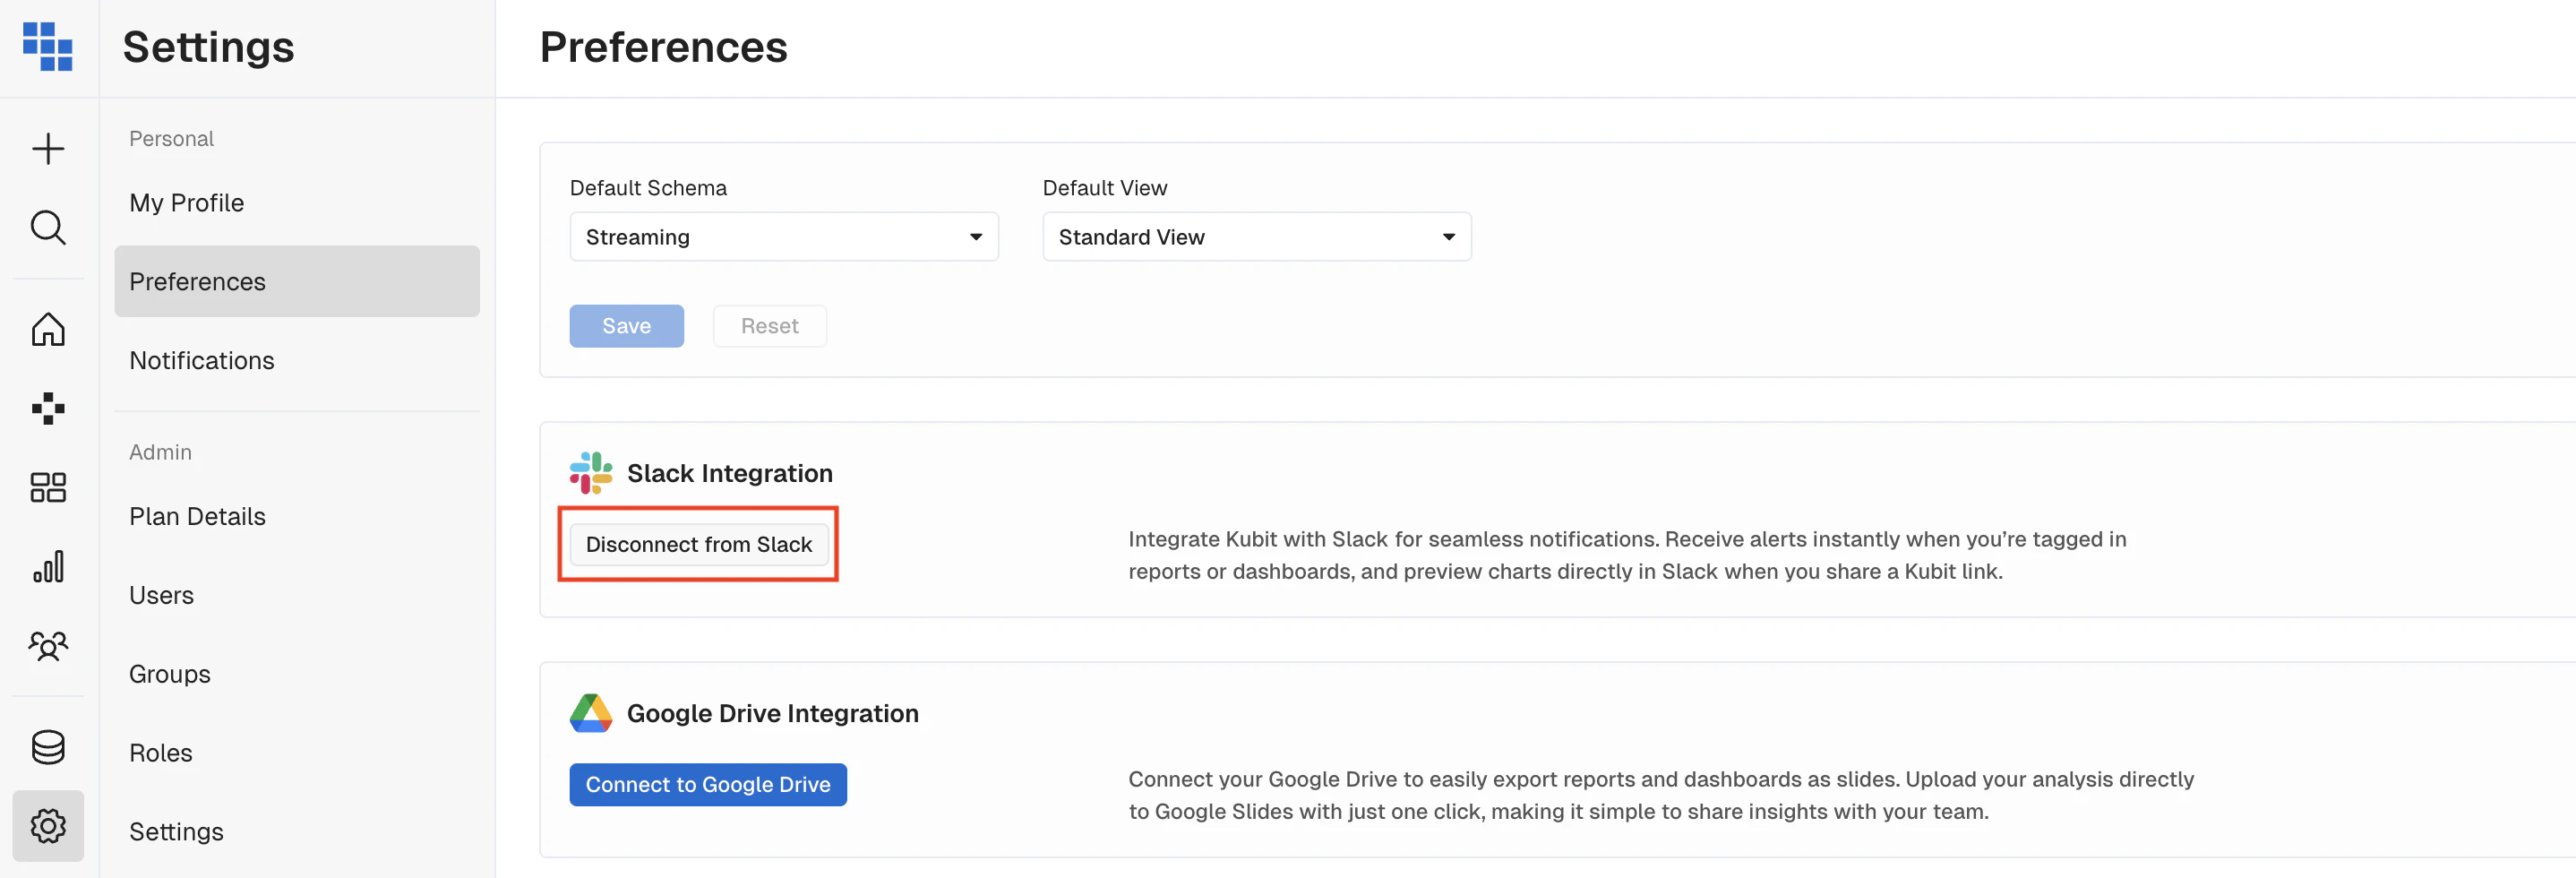Viewport: 2576px width, 878px height.
Task: Click the Kubit grid logo icon
Action: click(x=48, y=47)
